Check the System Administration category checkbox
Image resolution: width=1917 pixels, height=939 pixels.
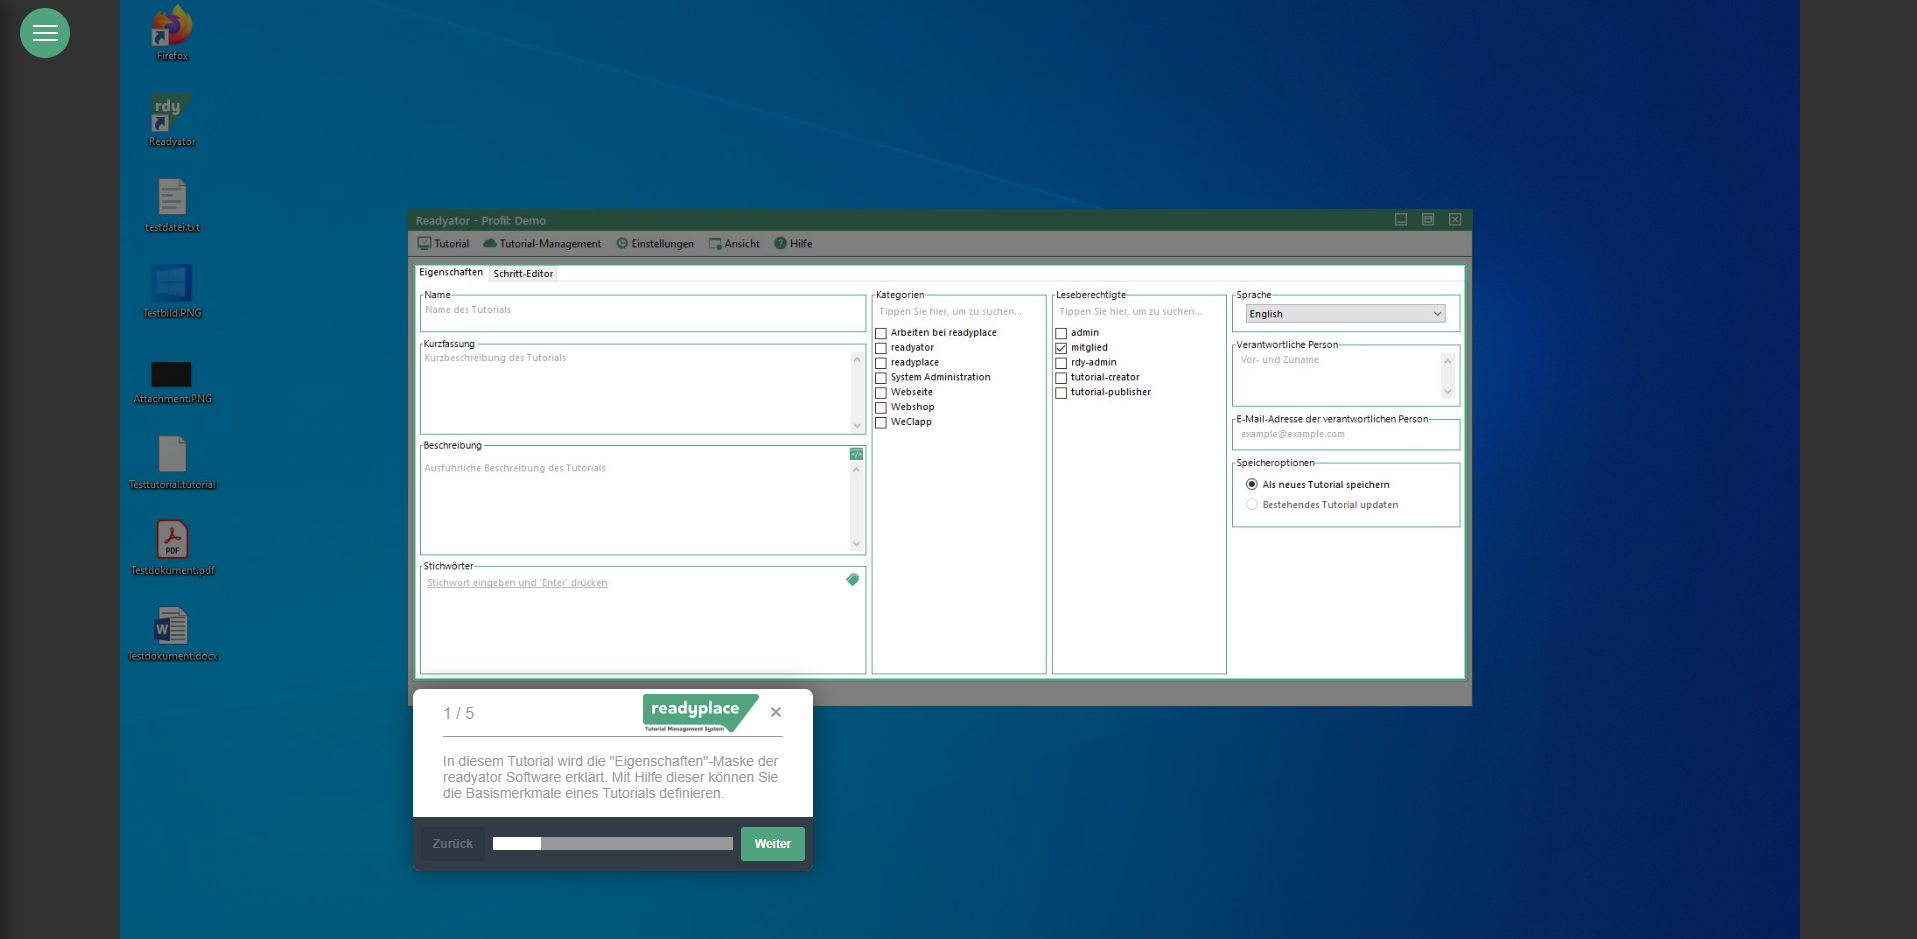(881, 378)
